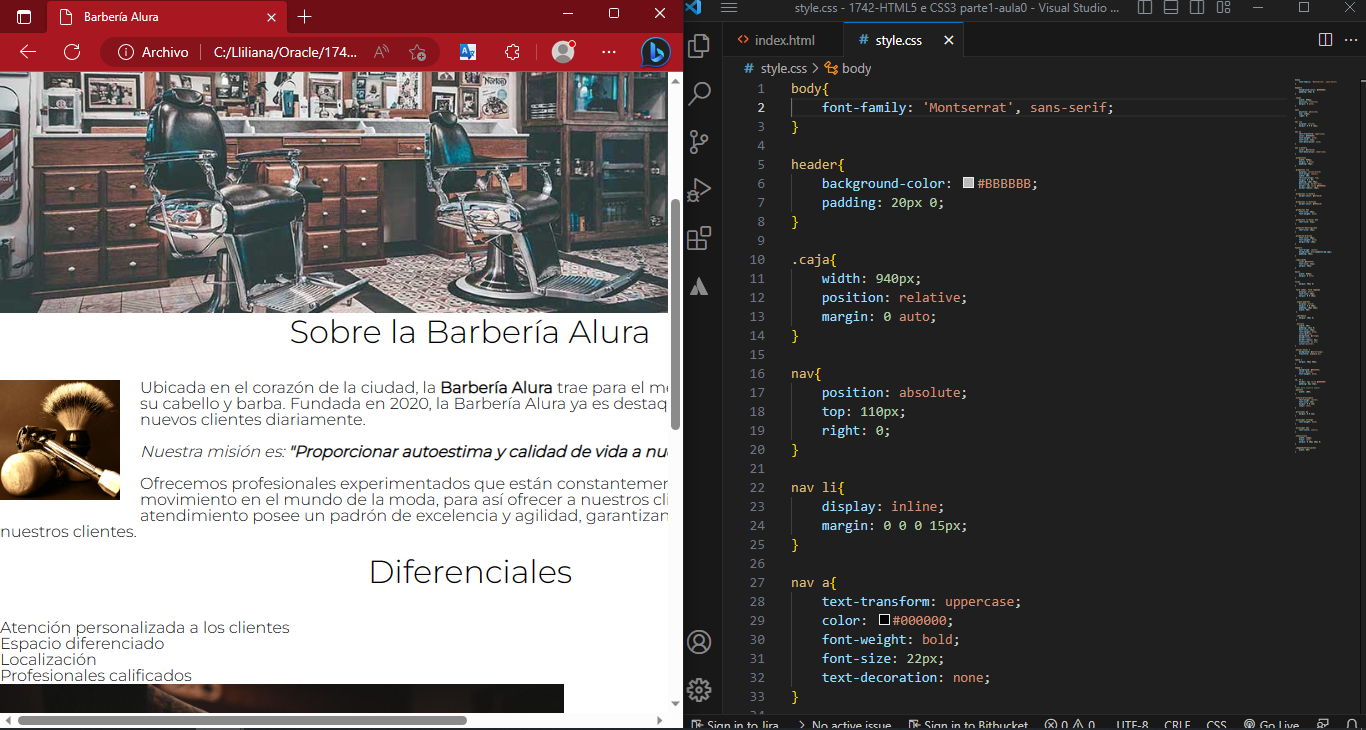The height and width of the screenshot is (730, 1366).
Task: Start Go Live server
Action: pyautogui.click(x=1271, y=724)
